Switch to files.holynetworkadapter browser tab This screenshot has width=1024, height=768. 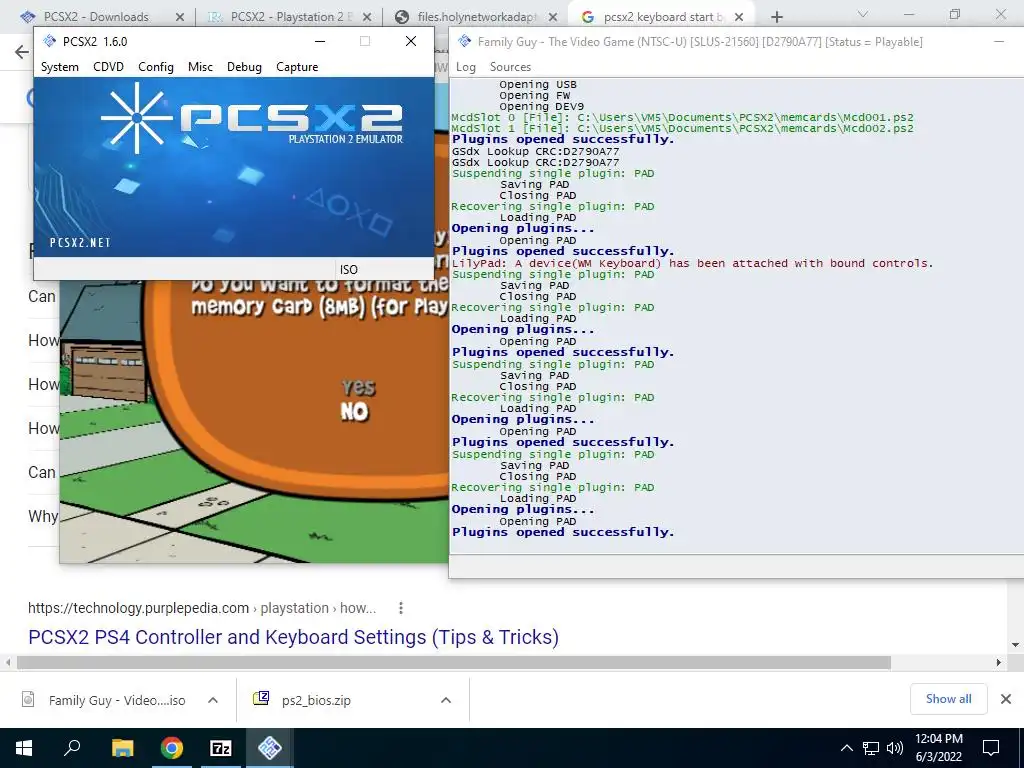point(477,16)
